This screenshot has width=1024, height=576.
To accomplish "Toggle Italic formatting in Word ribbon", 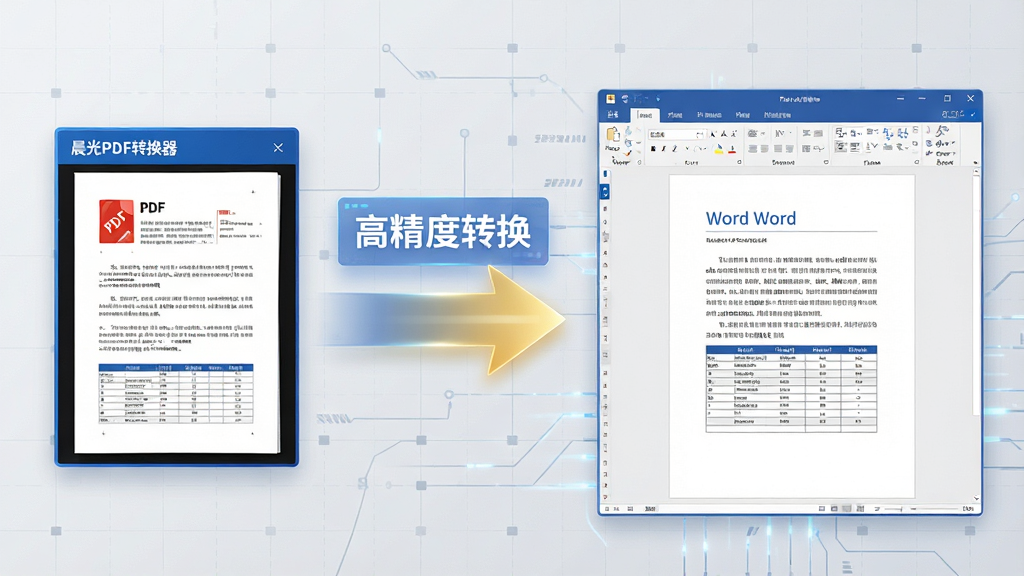I will click(664, 149).
